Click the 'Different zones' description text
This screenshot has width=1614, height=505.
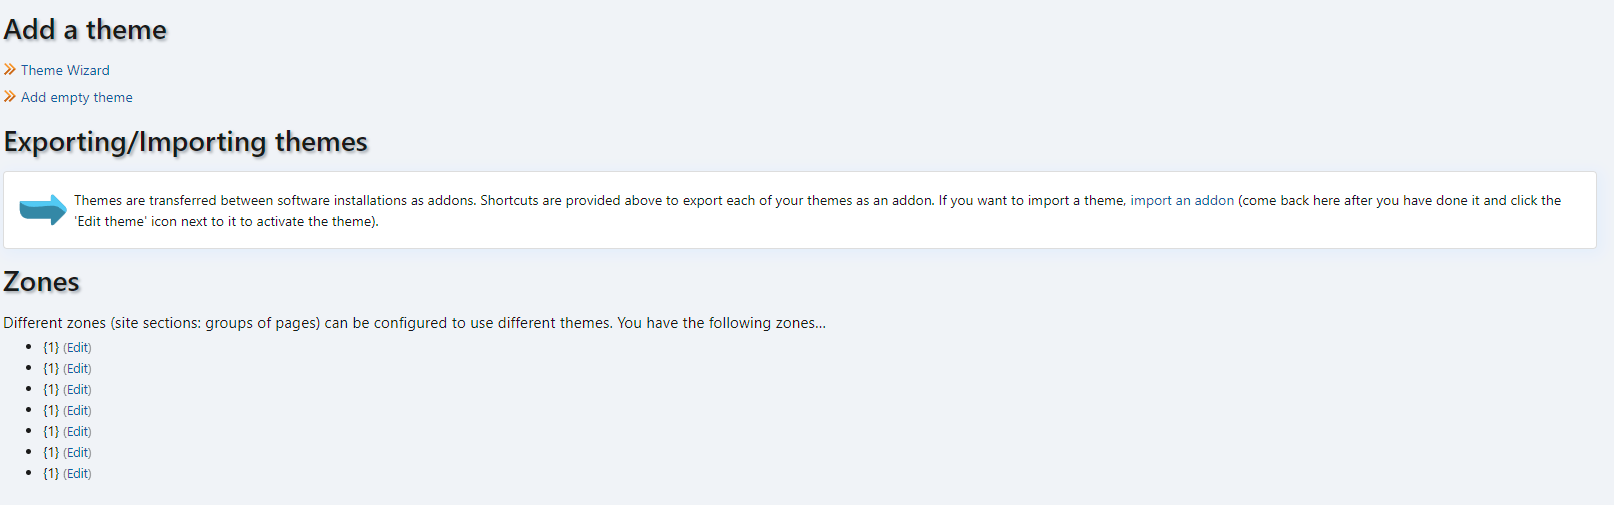[414, 323]
